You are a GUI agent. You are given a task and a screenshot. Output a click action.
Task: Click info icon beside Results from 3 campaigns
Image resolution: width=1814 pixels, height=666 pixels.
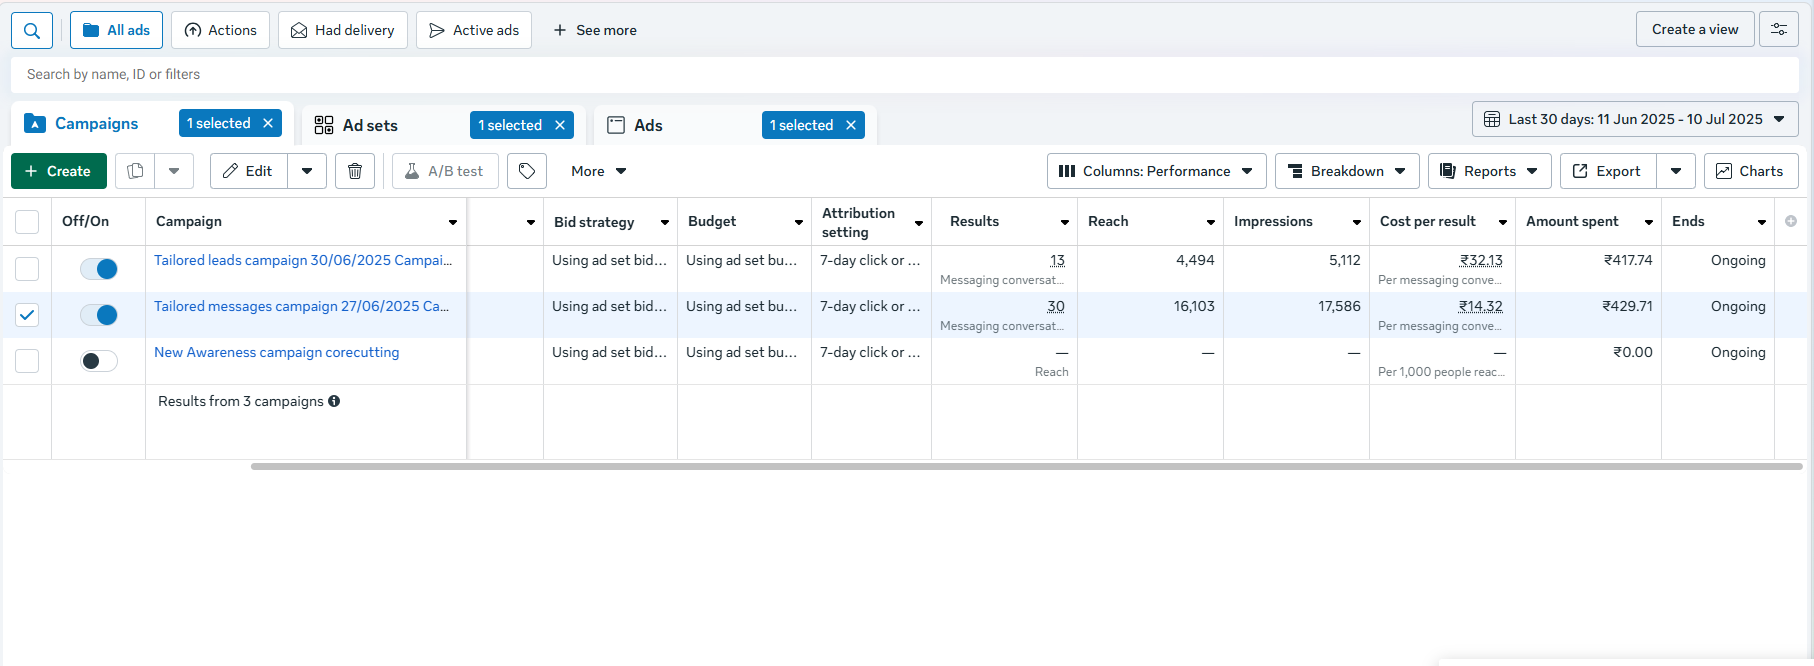[334, 401]
